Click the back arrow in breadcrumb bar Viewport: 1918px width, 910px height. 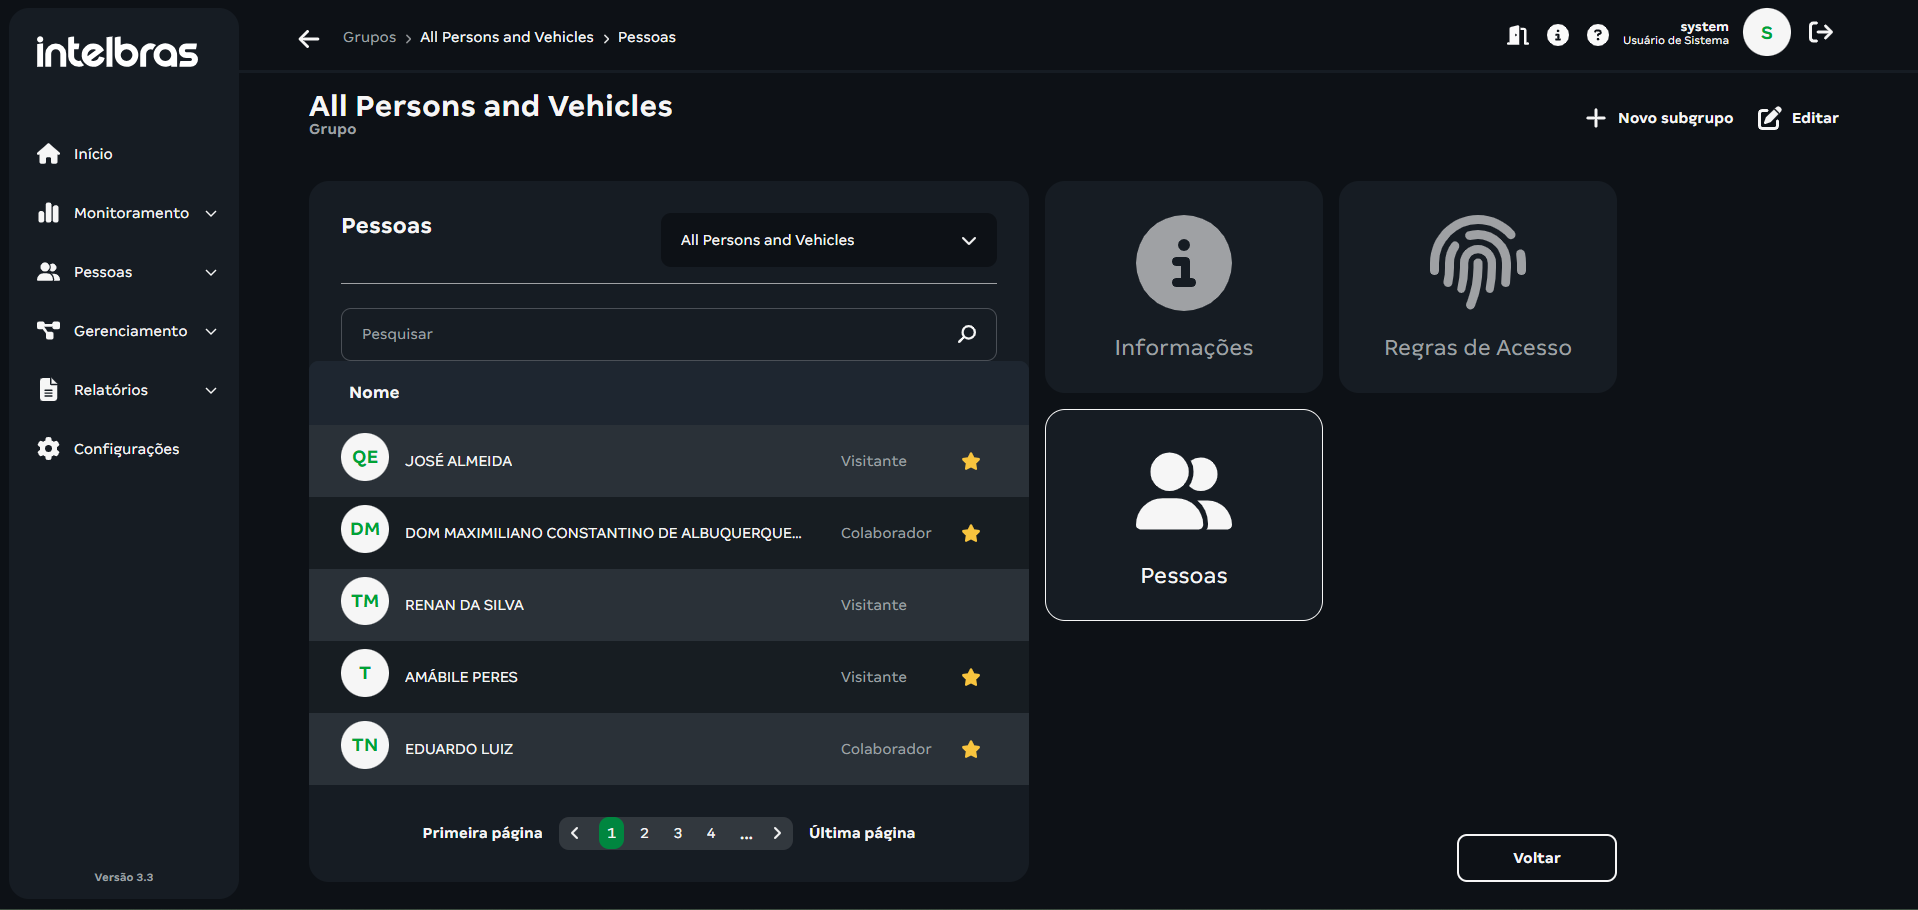pyautogui.click(x=308, y=38)
